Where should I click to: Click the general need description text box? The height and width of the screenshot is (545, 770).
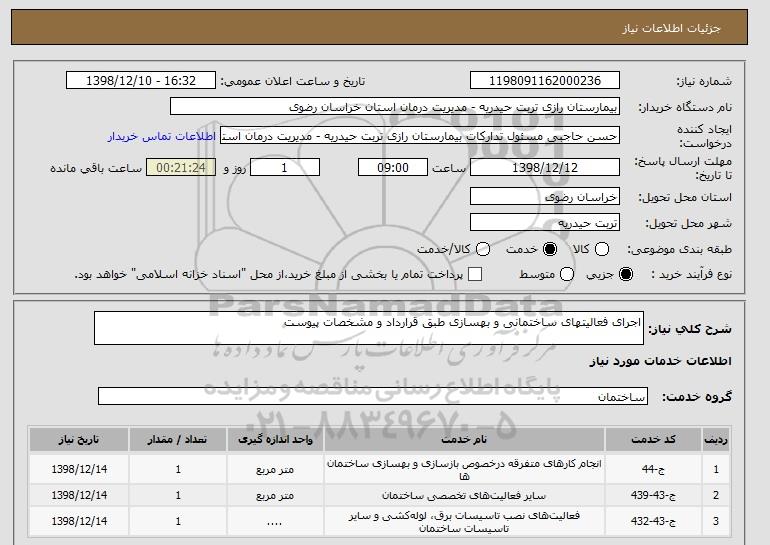pyautogui.click(x=369, y=328)
